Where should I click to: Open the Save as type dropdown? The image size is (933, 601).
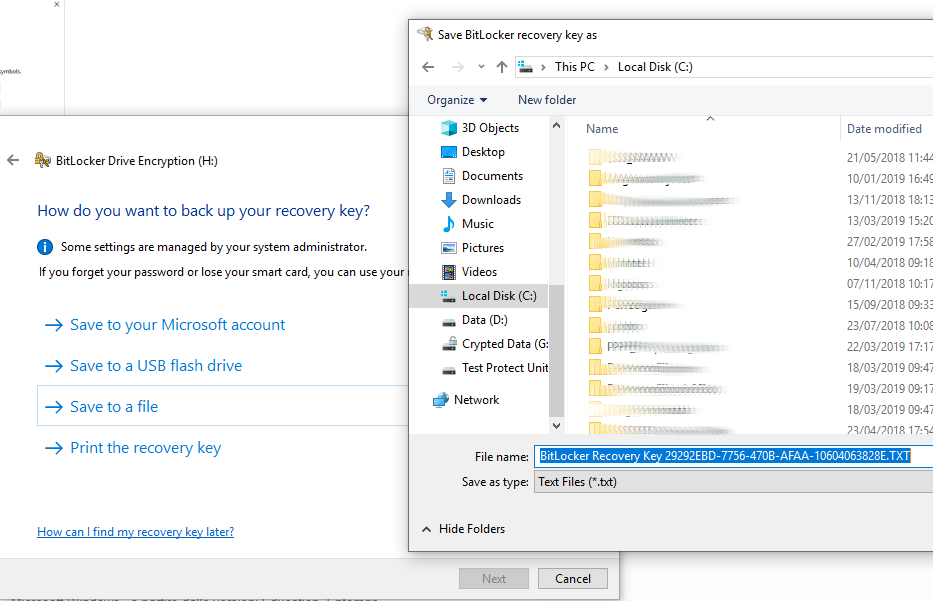[x=733, y=482]
